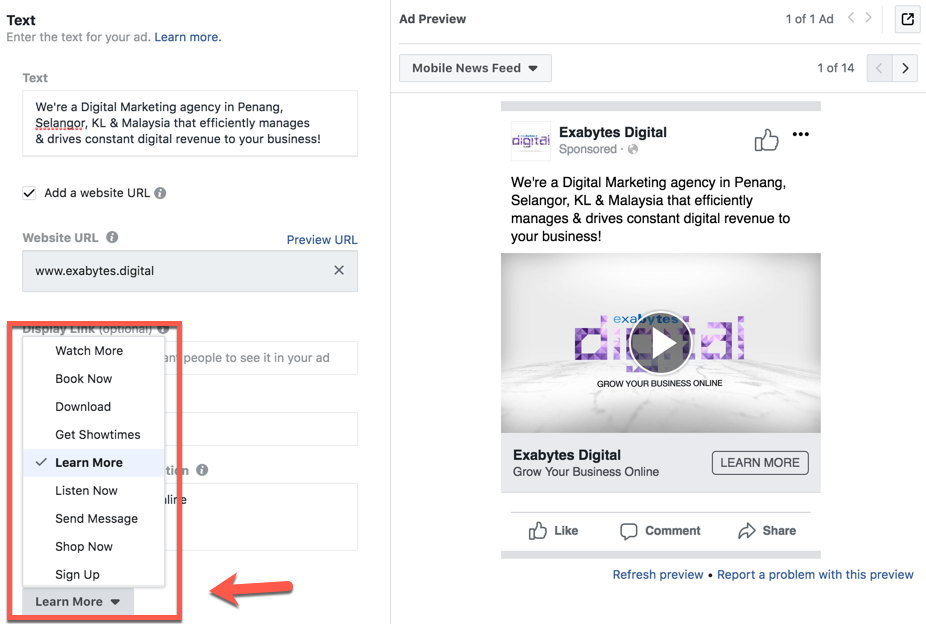The height and width of the screenshot is (624, 926).
Task: Go to next ad preview placement arrow
Action: [905, 68]
